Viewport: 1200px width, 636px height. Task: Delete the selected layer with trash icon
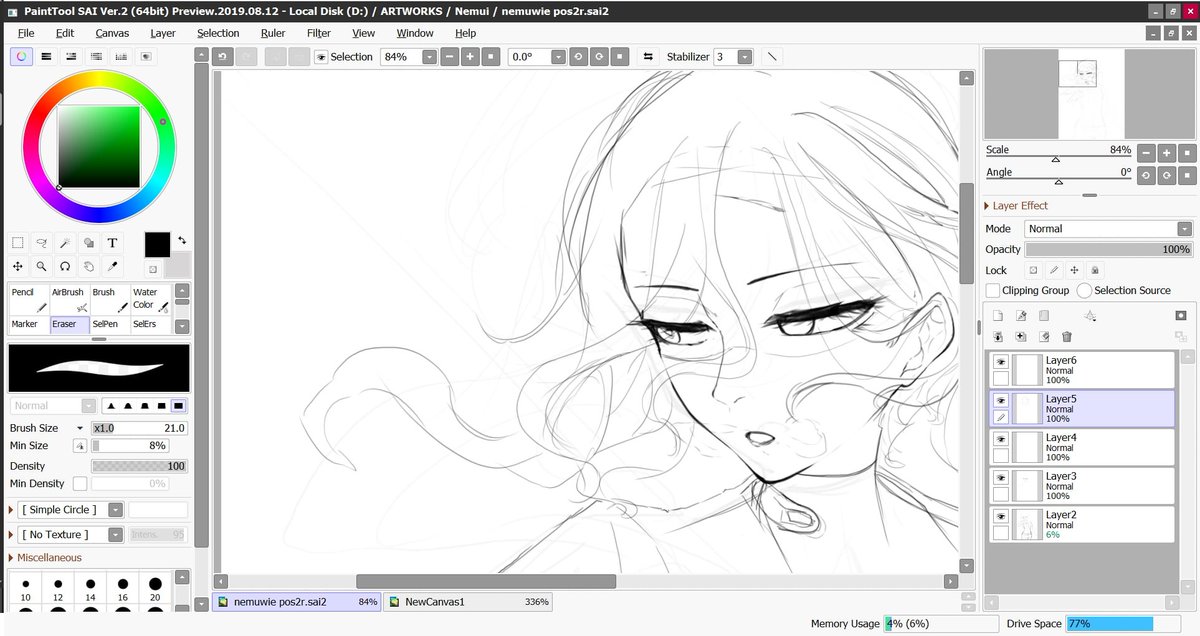pos(1067,338)
